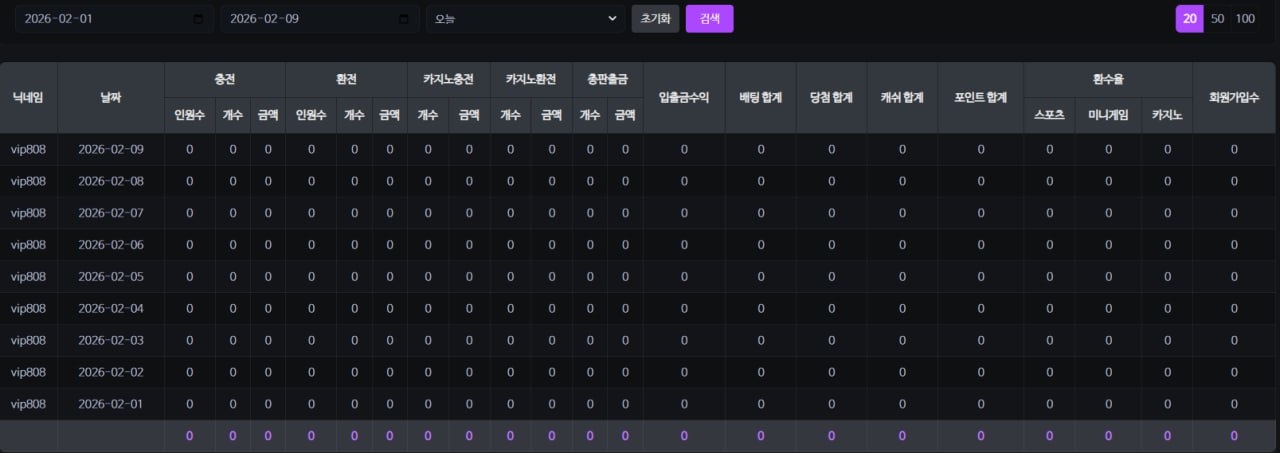Image resolution: width=1280 pixels, height=453 pixels.
Task: Select the 입출금수익 column header
Action: point(684,97)
